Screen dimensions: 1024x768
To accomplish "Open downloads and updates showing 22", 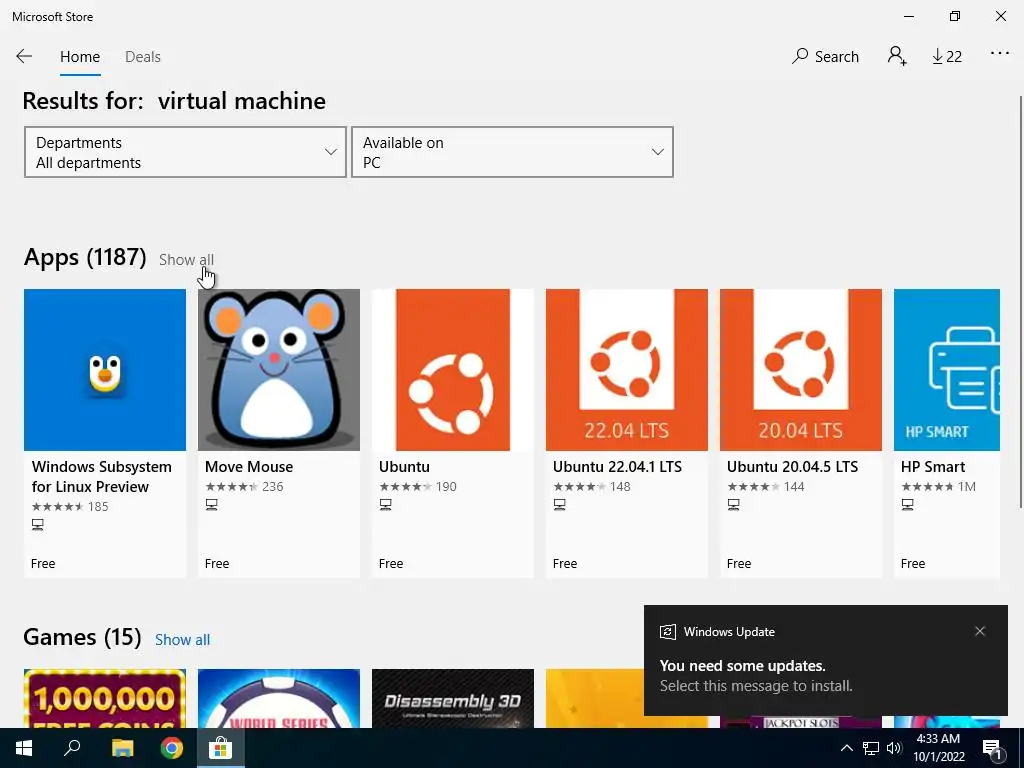I will (947, 57).
